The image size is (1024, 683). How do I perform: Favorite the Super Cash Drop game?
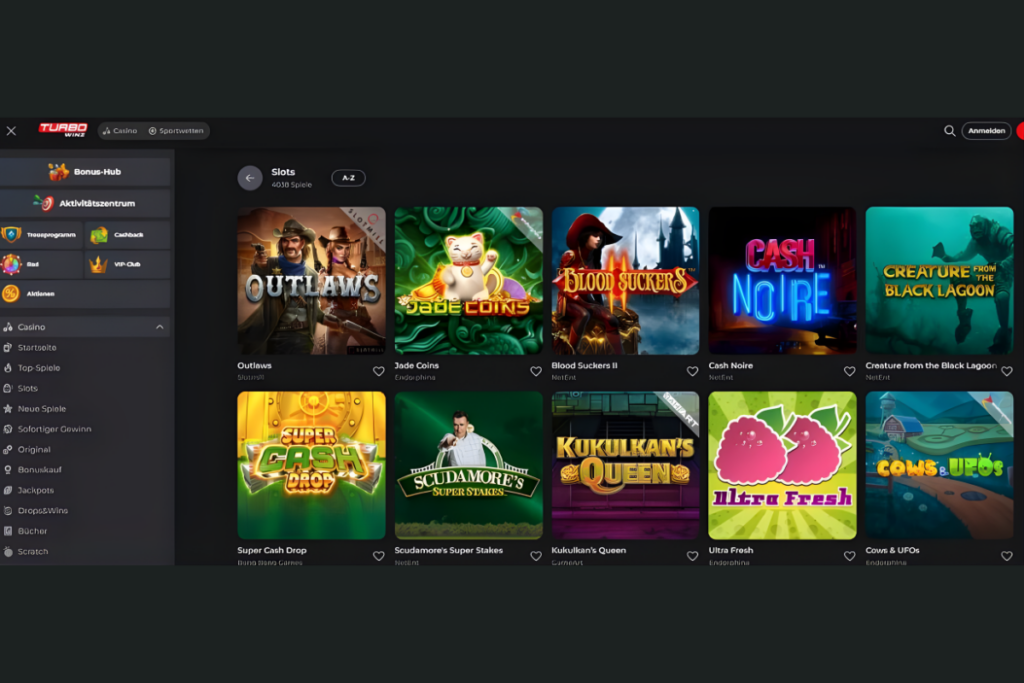pos(379,556)
